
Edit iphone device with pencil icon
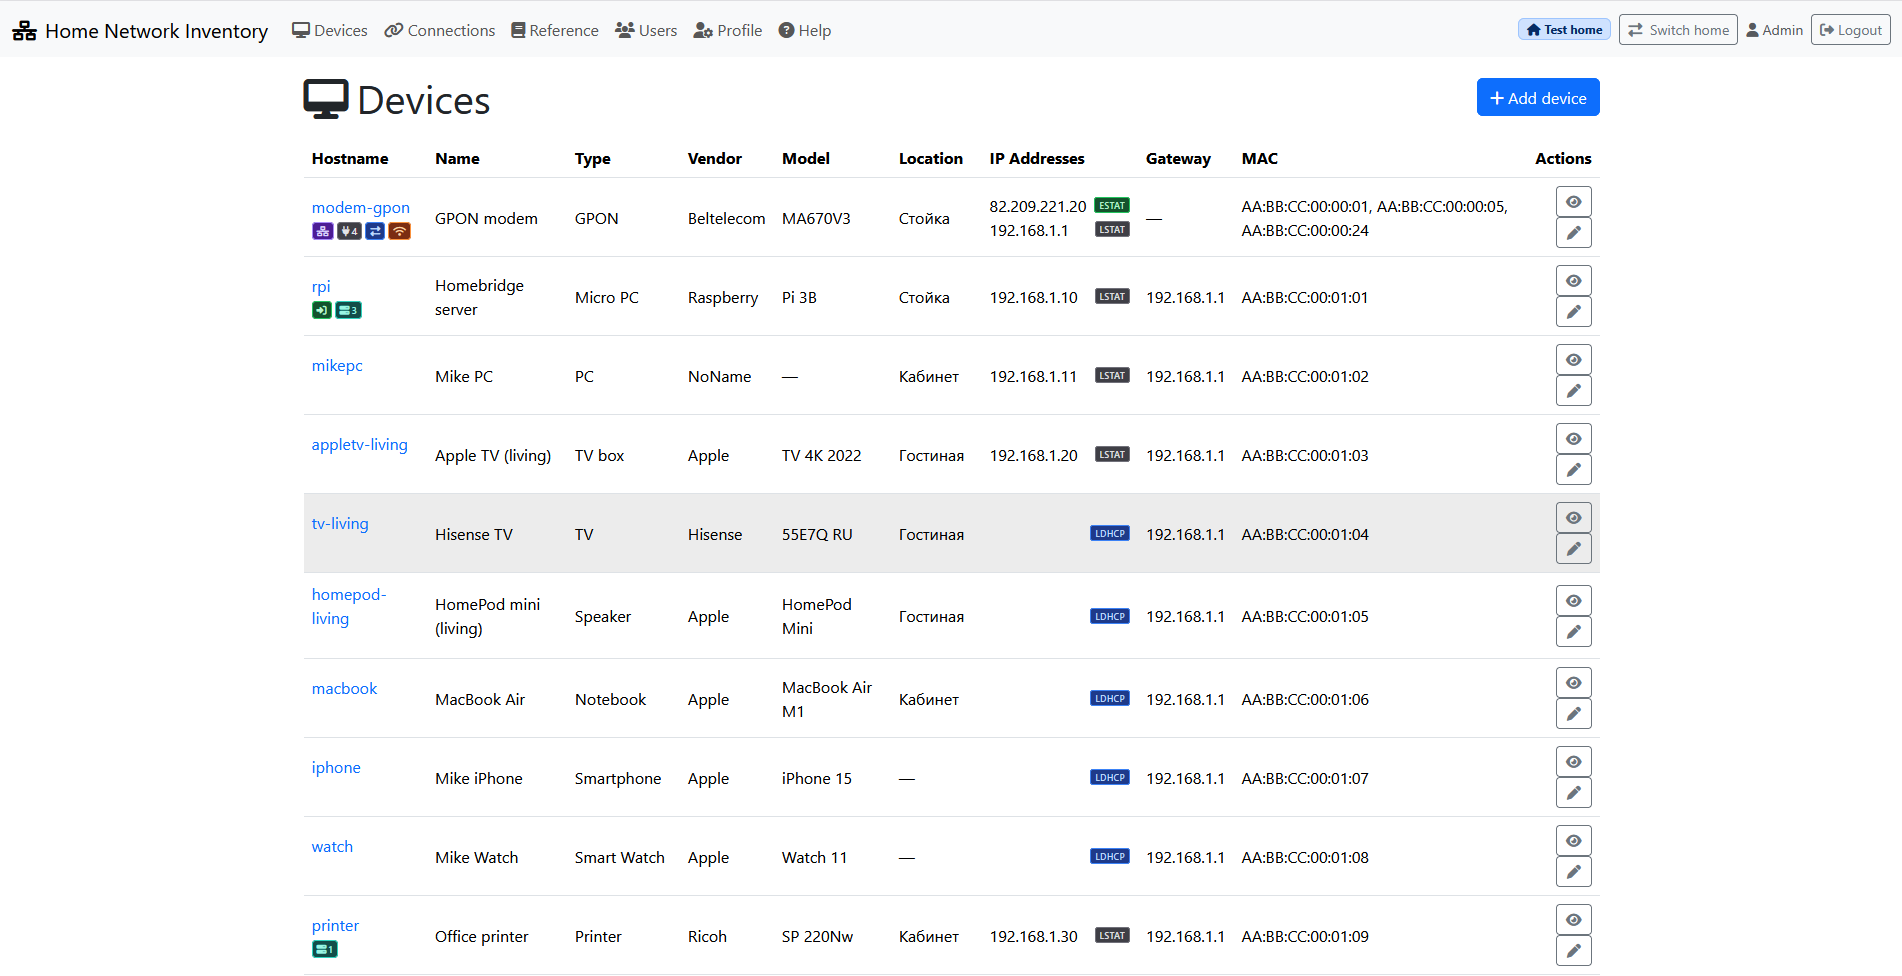pyautogui.click(x=1574, y=793)
